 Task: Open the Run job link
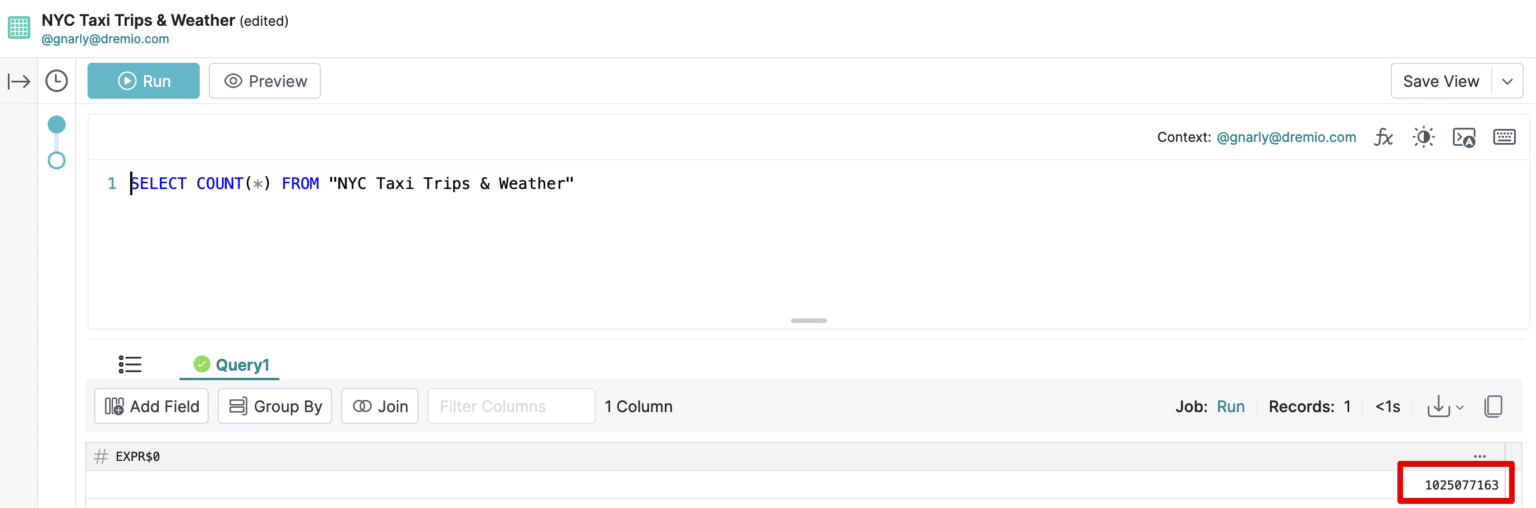coord(1231,406)
